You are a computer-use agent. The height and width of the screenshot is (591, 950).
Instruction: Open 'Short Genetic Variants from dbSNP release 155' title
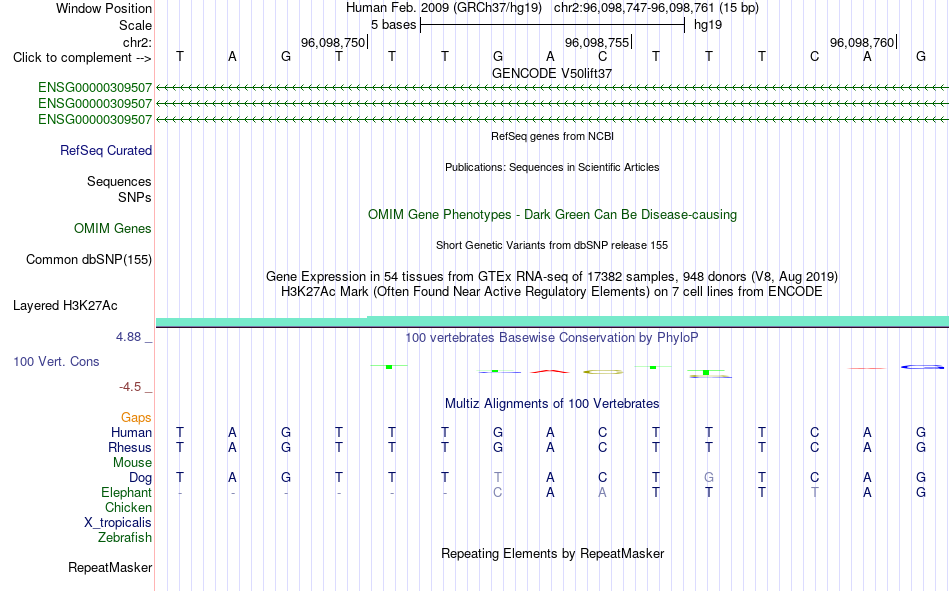[x=552, y=245]
